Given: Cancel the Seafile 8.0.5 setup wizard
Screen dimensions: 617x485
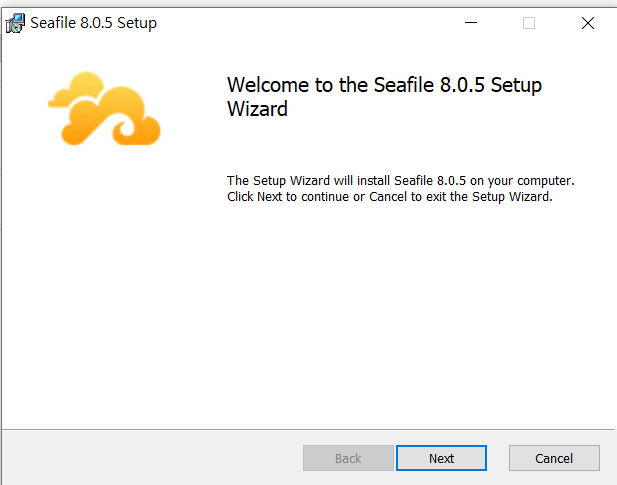Looking at the screenshot, I should pyautogui.click(x=554, y=458).
